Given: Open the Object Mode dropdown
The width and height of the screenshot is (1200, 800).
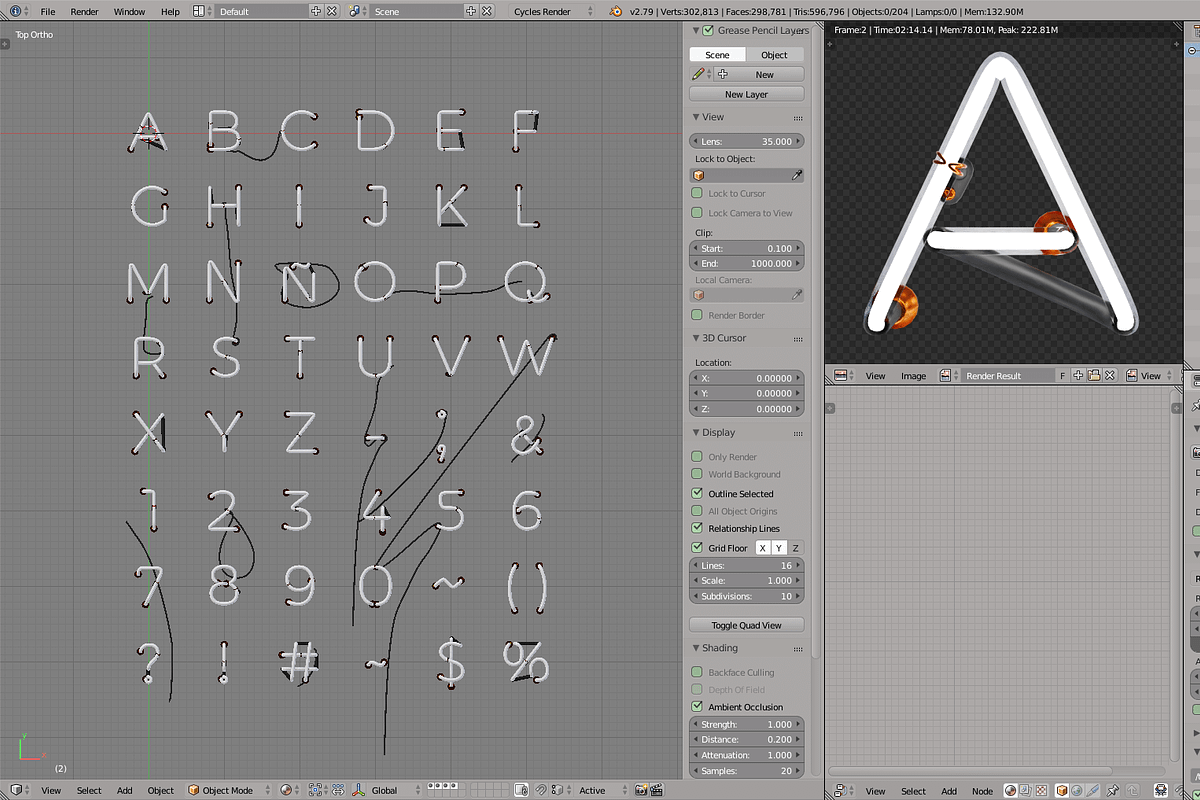Looking at the screenshot, I should point(229,790).
